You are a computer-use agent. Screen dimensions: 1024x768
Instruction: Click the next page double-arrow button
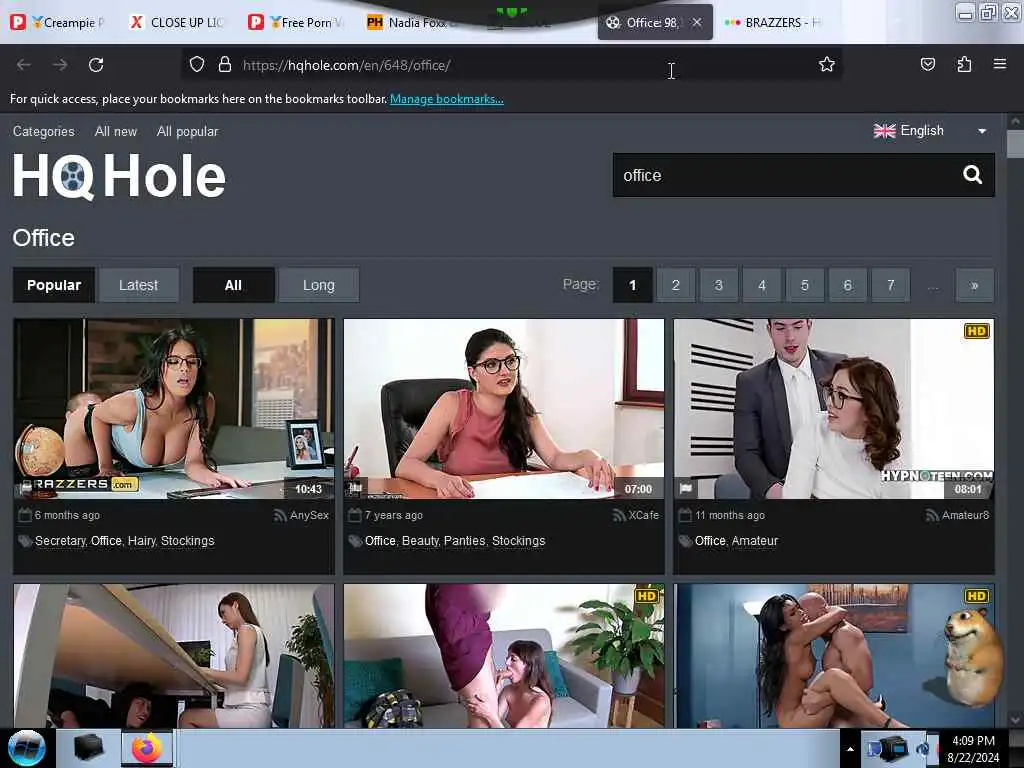(x=974, y=285)
